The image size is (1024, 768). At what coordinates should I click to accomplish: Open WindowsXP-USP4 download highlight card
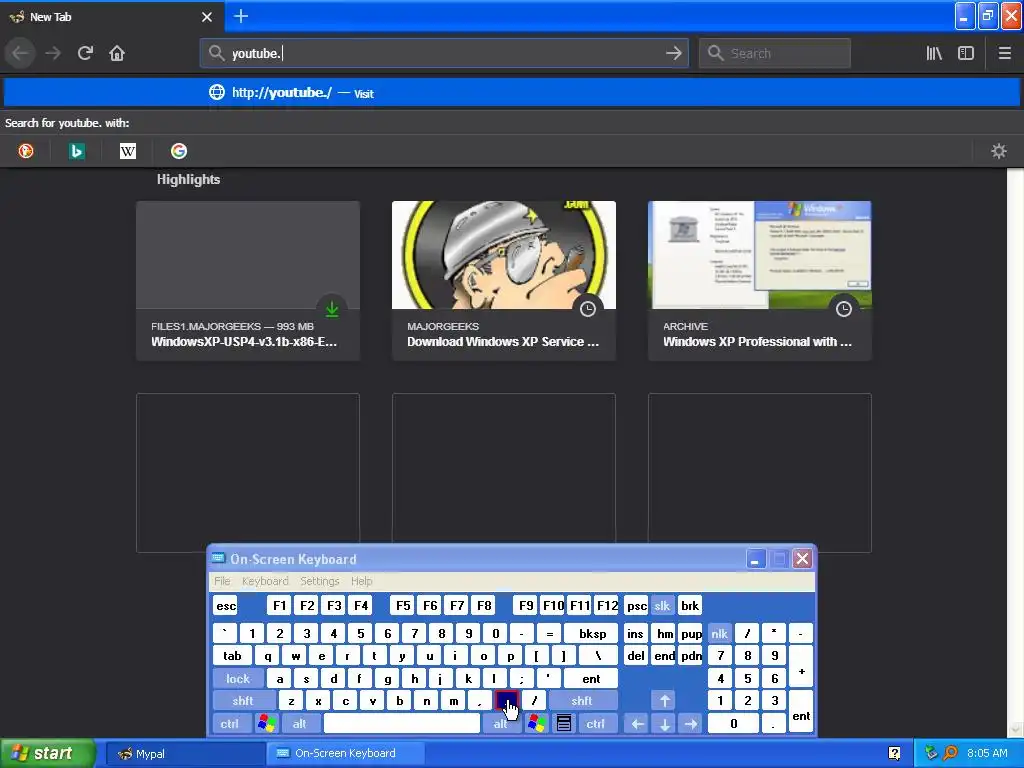[248, 280]
